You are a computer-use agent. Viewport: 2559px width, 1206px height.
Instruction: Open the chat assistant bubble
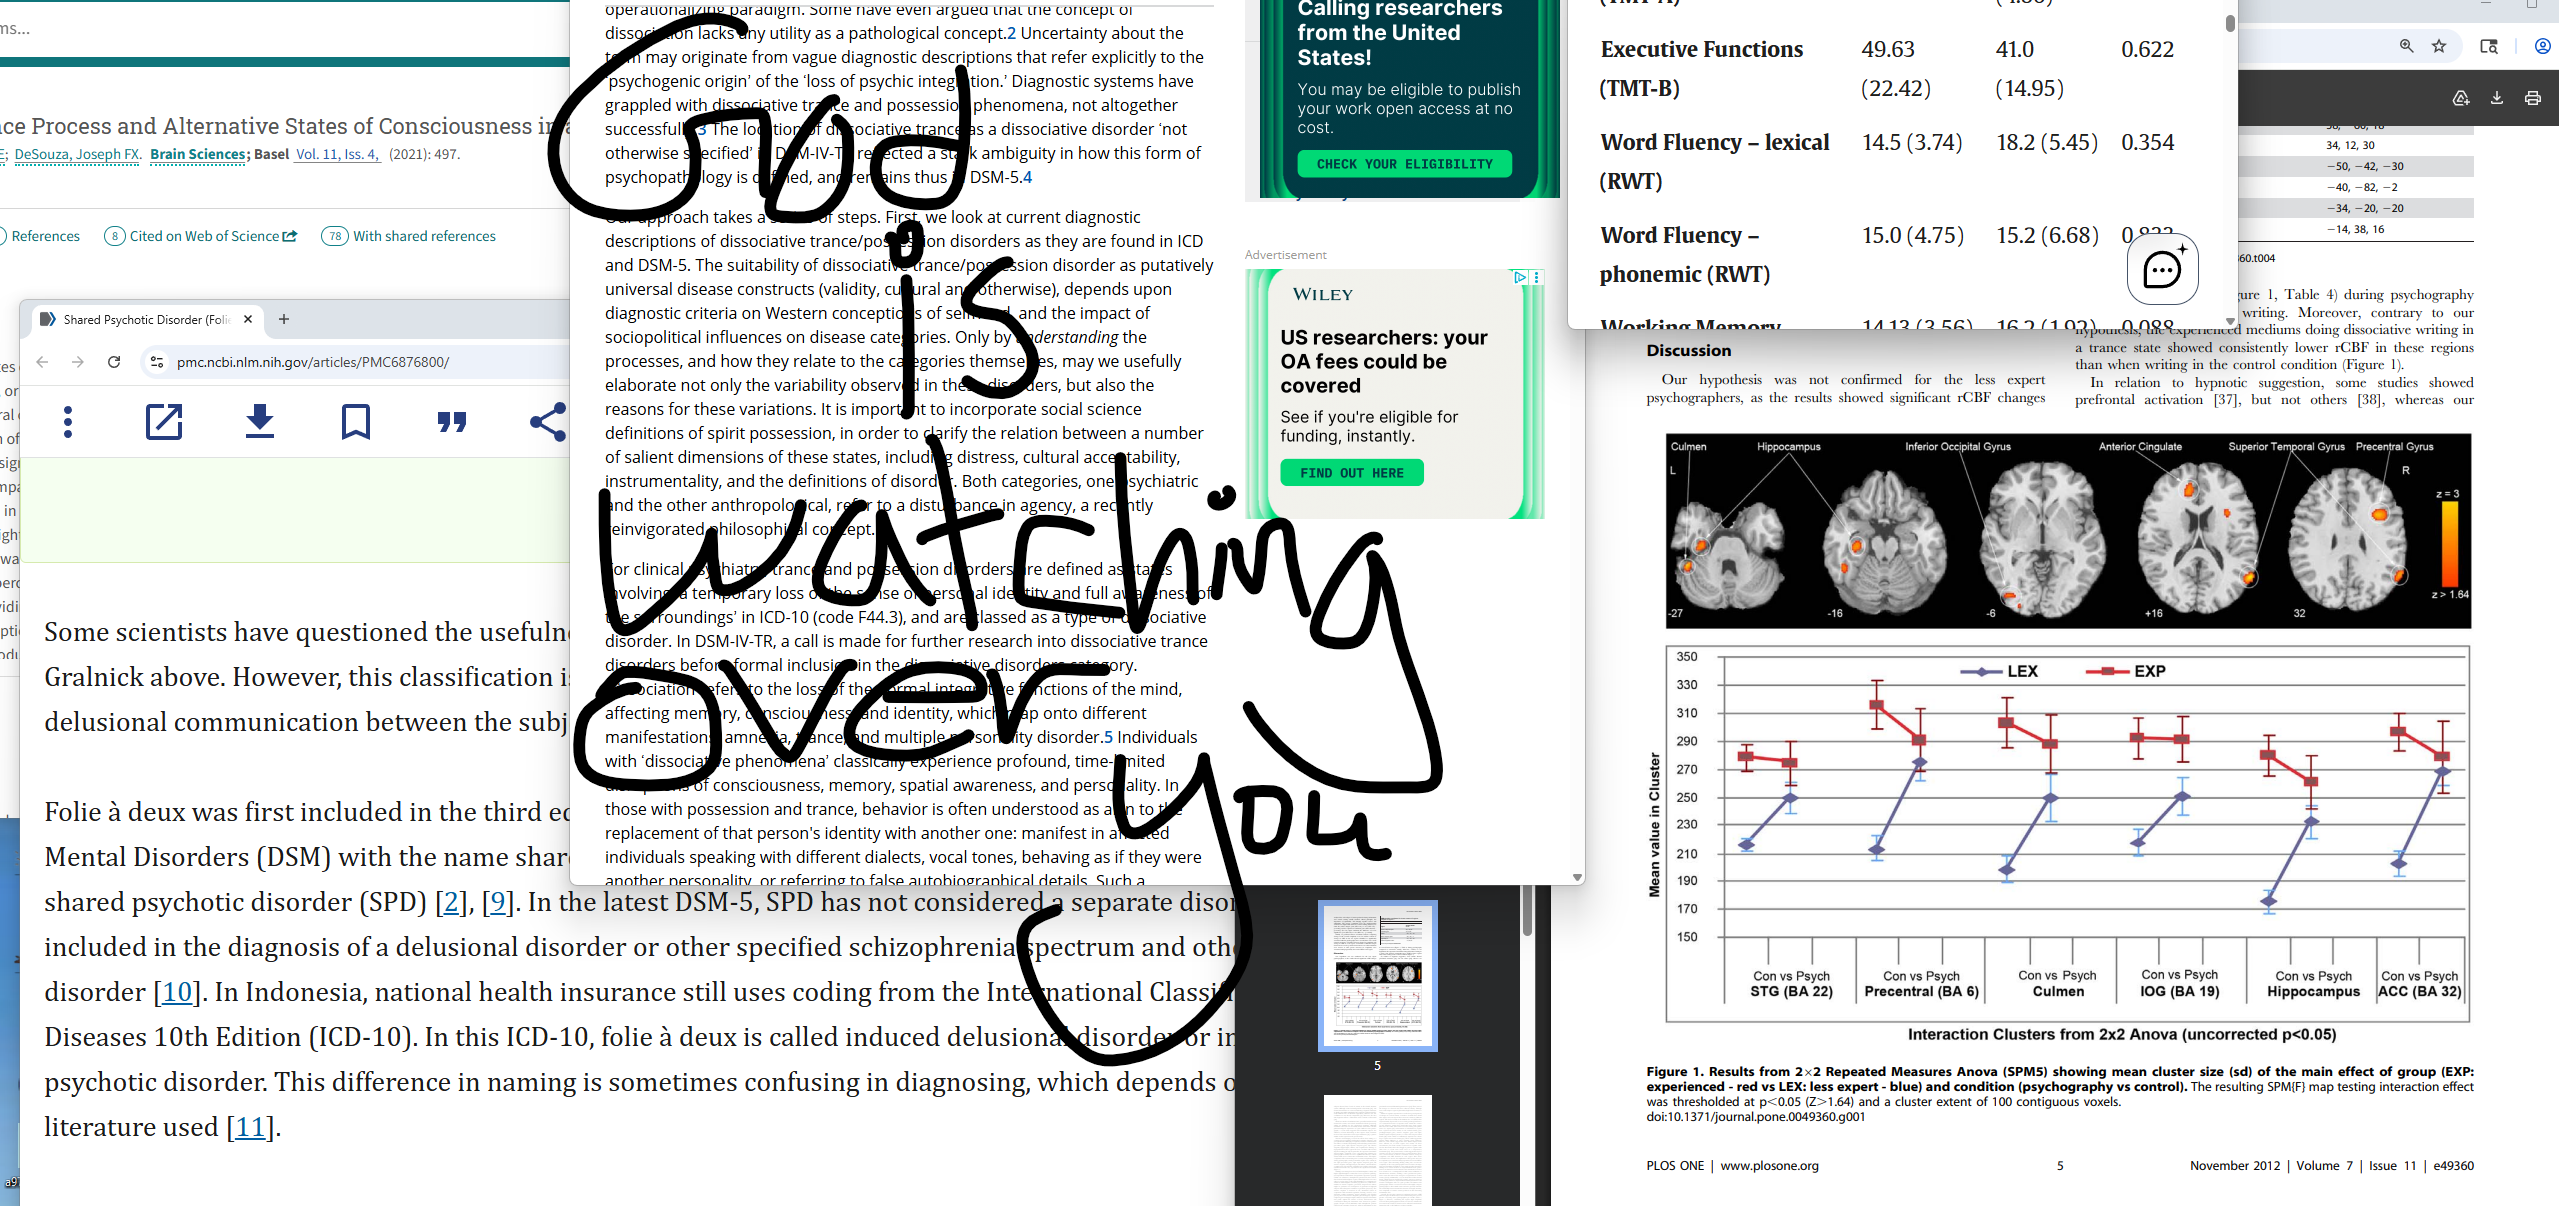coord(2162,269)
